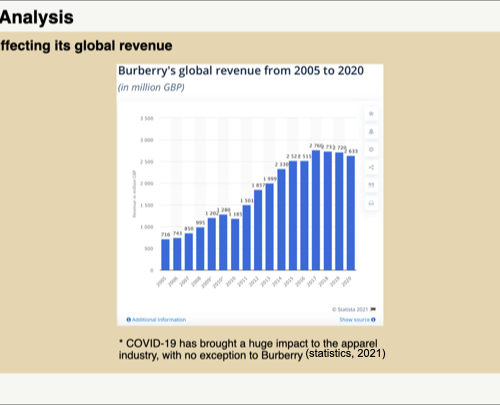Click the 'Analysis' slide heading
The image size is (500, 405).
tap(36, 17)
